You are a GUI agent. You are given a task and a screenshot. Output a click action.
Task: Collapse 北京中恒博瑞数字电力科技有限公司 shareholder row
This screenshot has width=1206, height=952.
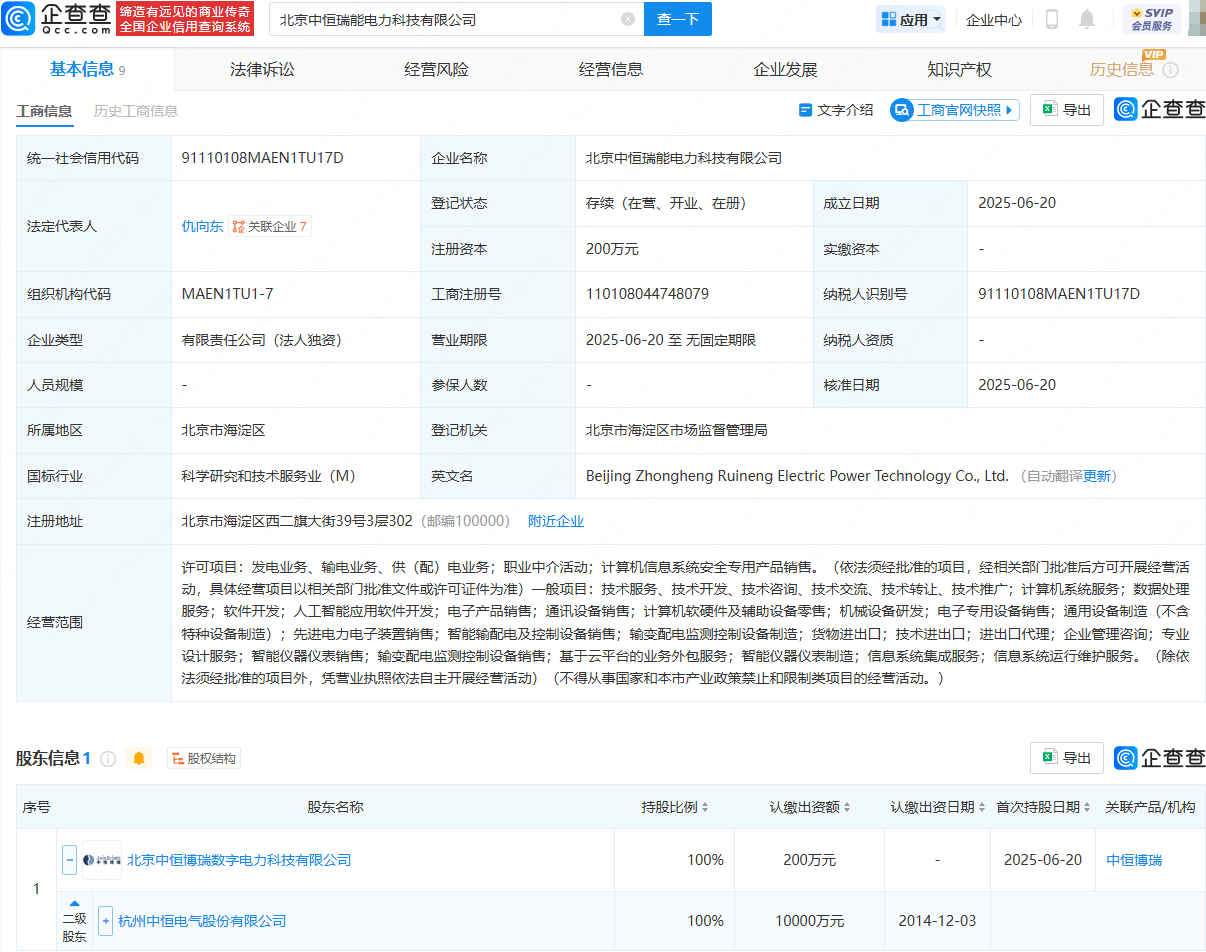pos(70,860)
